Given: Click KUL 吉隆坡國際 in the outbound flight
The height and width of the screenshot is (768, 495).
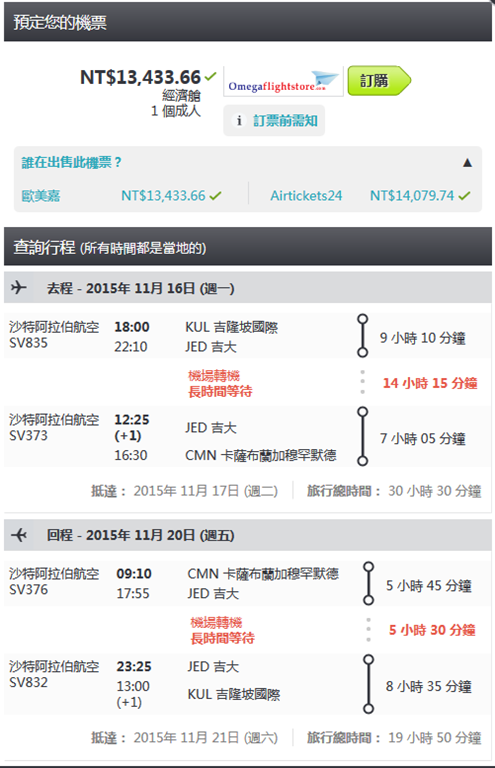Looking at the screenshot, I should pyautogui.click(x=232, y=327).
